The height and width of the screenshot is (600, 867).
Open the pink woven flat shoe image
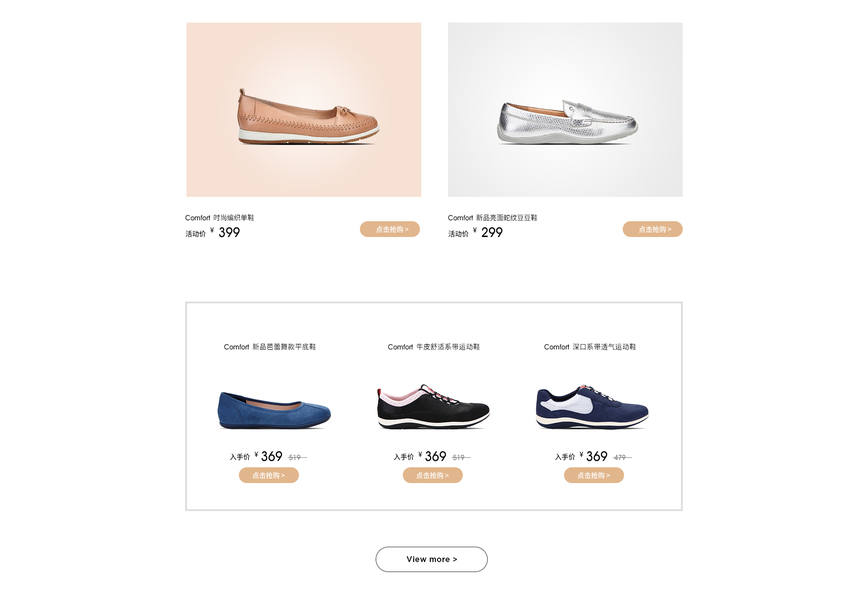tap(304, 109)
